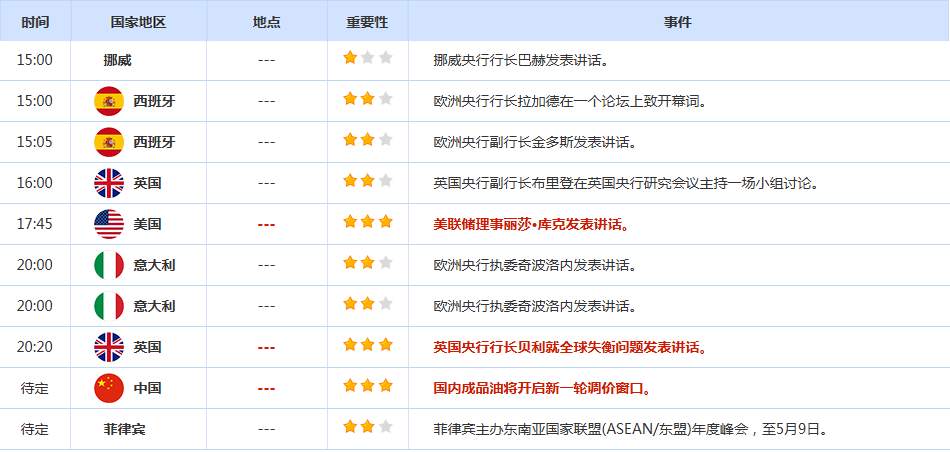Click the red --- location in the 中国 row
The height and width of the screenshot is (452, 950).
click(x=267, y=389)
